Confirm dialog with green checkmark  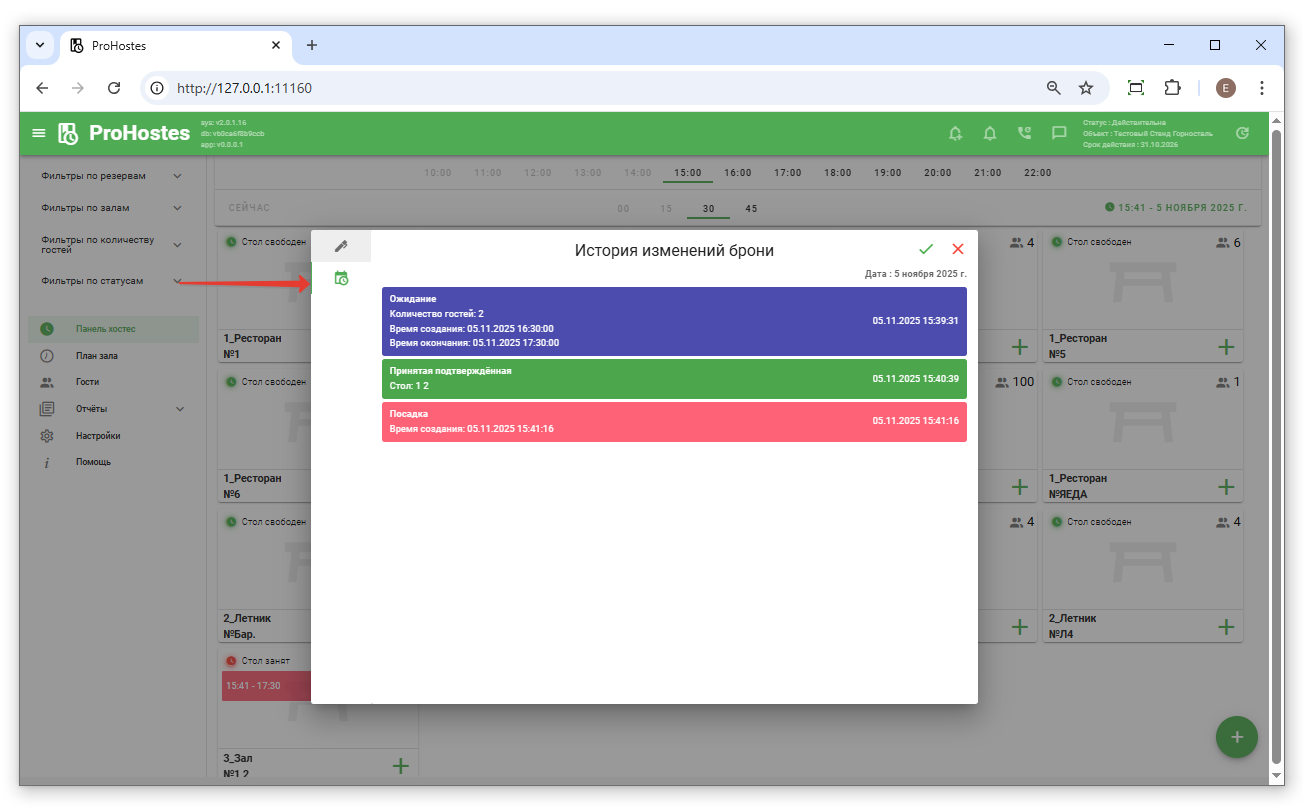pyautogui.click(x=926, y=249)
